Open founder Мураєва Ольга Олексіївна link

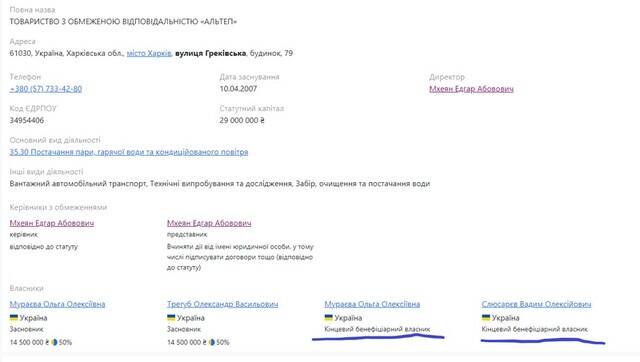tap(57, 304)
